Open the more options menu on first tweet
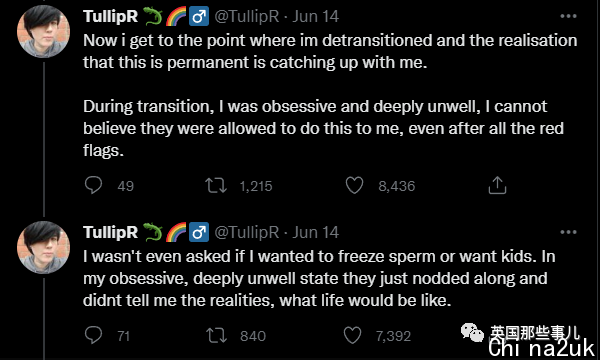 [x=568, y=16]
